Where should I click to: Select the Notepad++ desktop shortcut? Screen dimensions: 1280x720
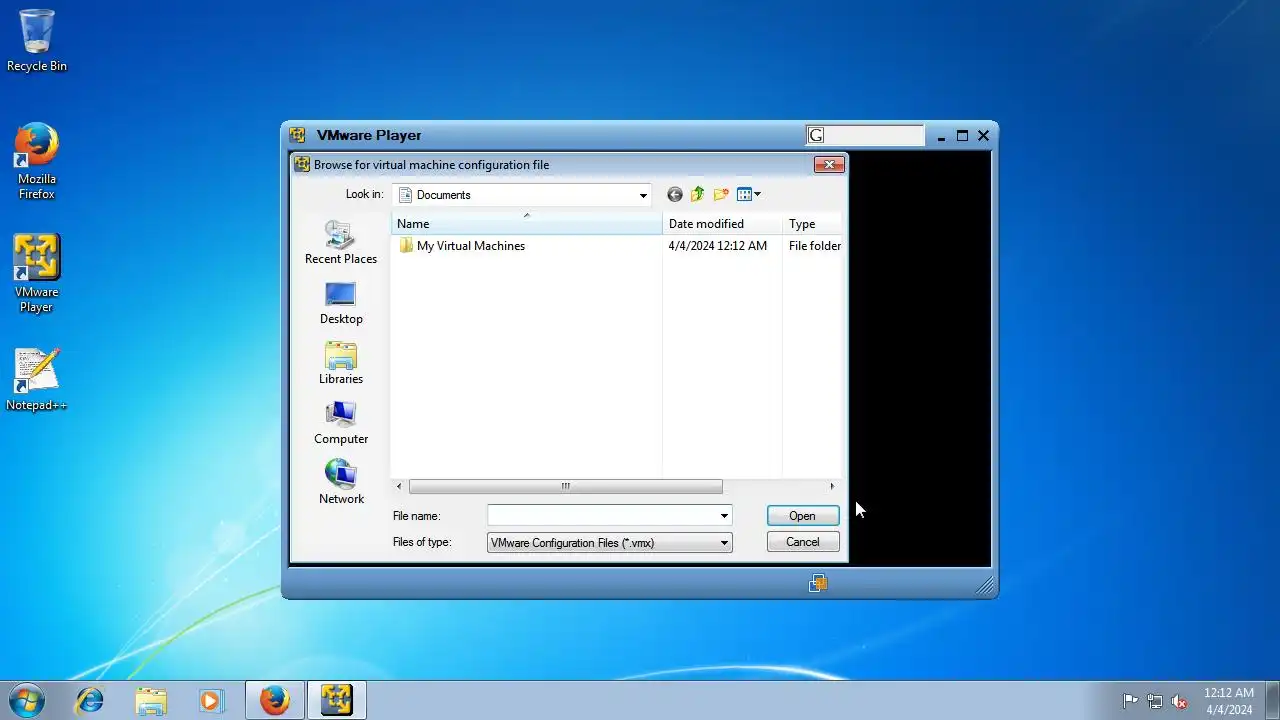[x=37, y=380]
